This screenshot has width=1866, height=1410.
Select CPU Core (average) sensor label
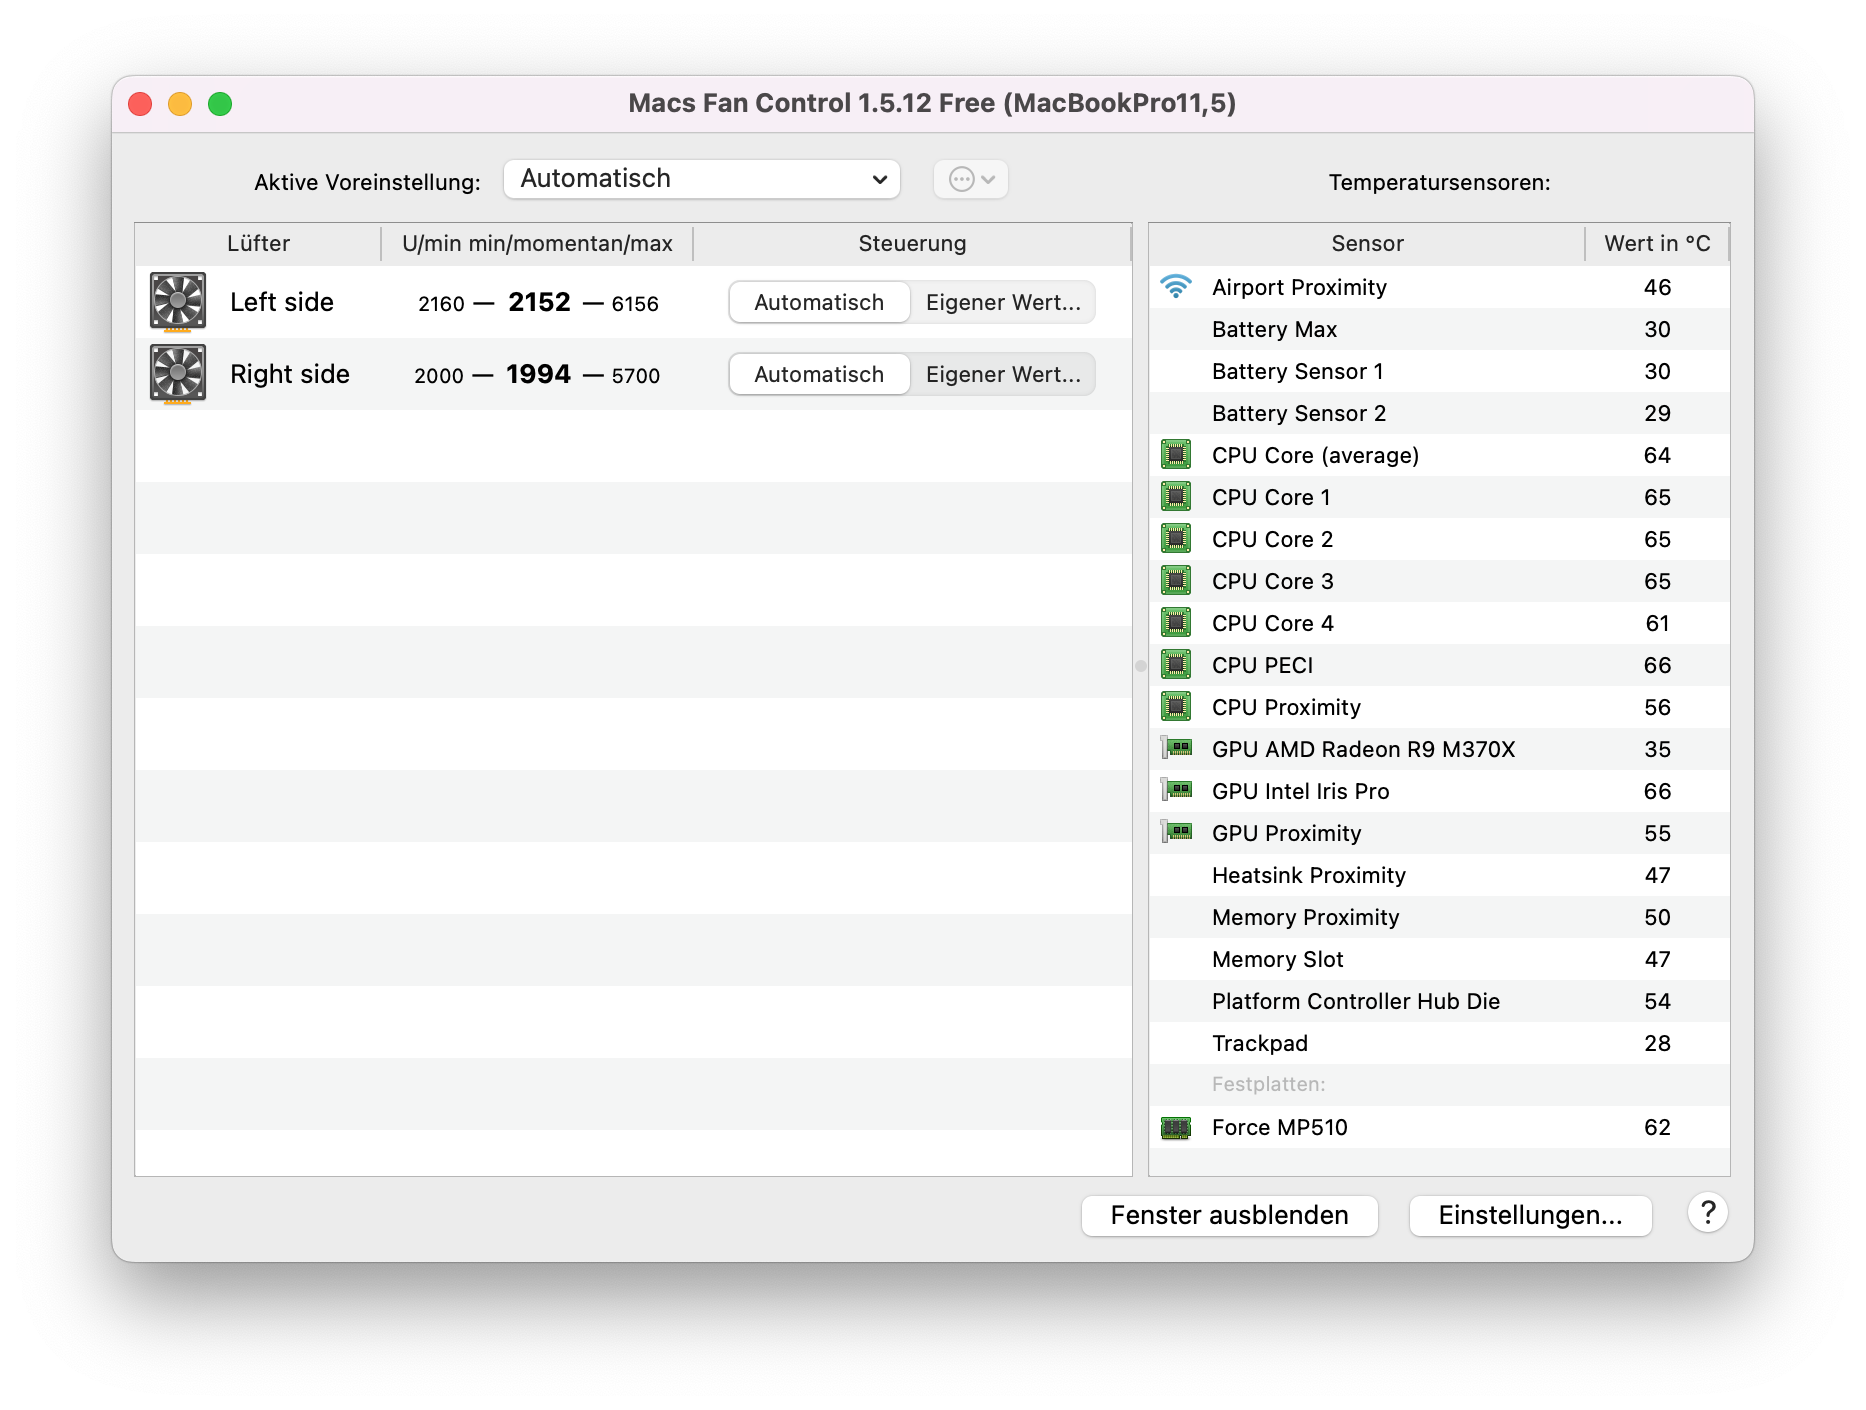(1315, 455)
